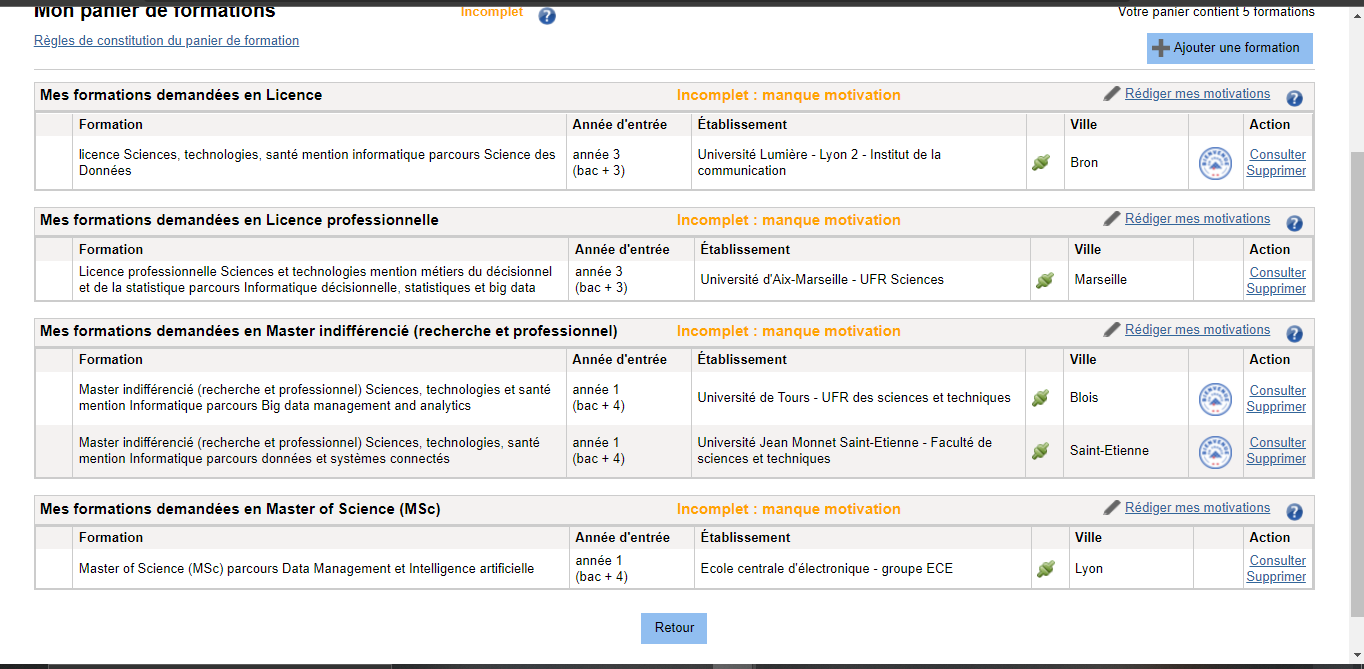The image size is (1364, 669).
Task: Consulter the Université de Tours master
Action: click(x=1277, y=391)
